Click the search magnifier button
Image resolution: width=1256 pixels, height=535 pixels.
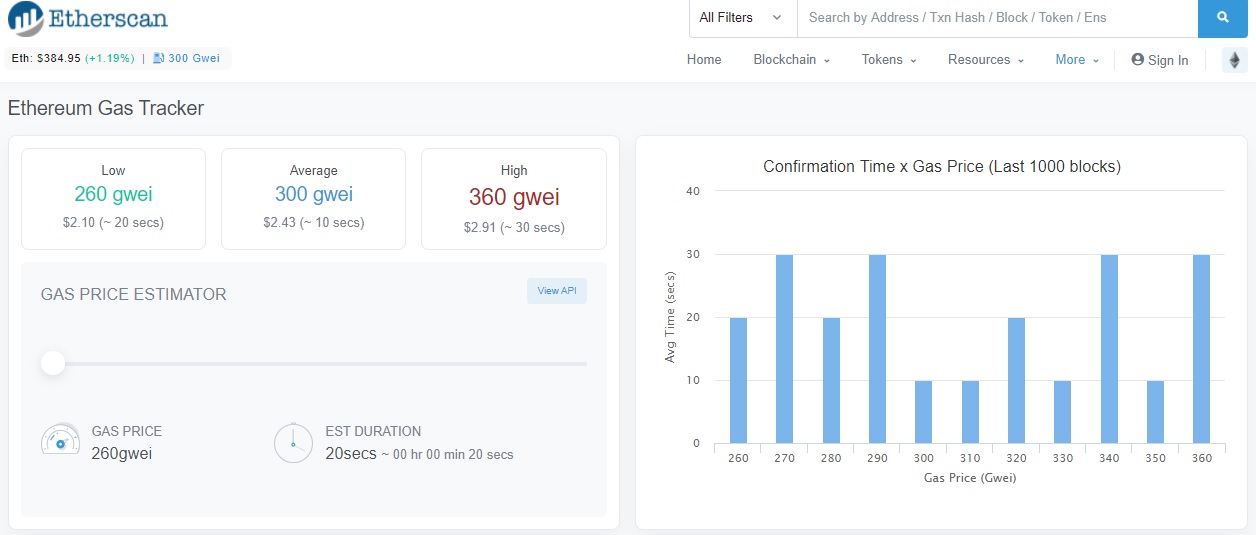1223,18
